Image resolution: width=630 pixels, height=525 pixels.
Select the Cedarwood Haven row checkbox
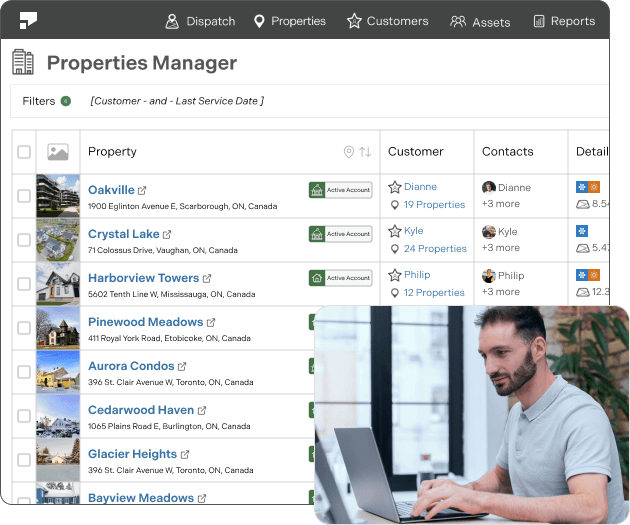tap(24, 417)
